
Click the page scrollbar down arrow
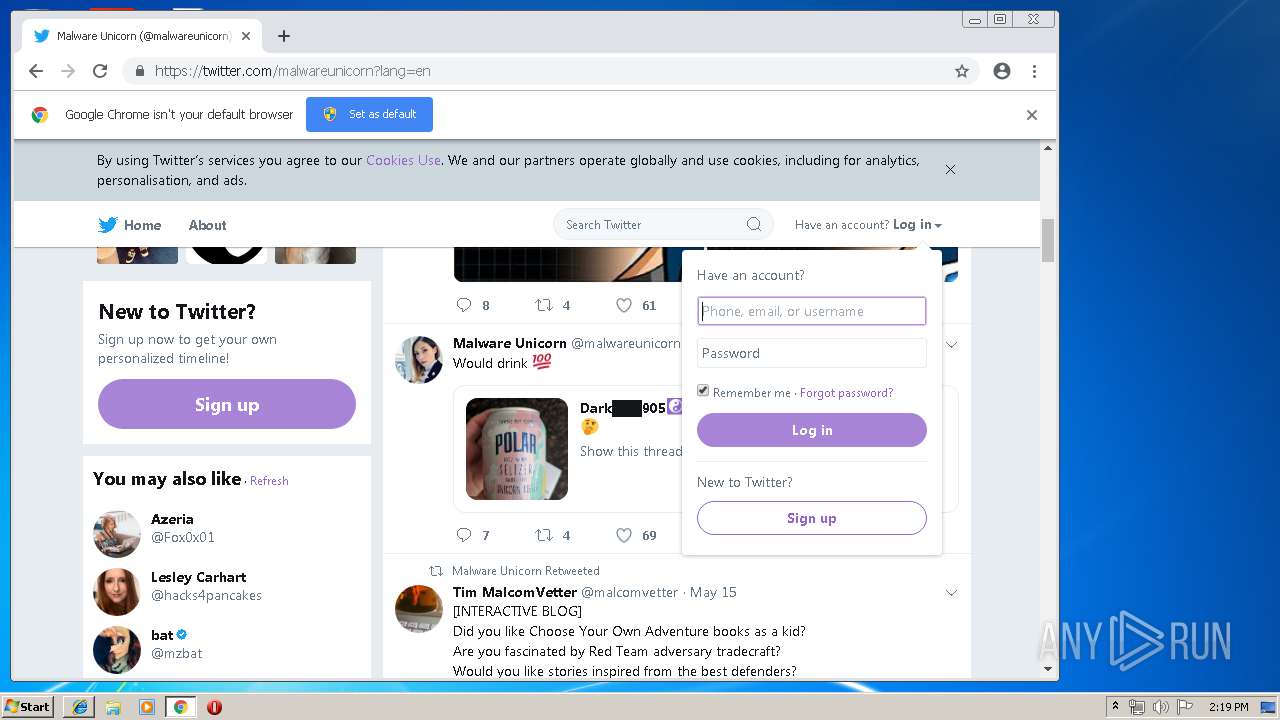tap(1048, 669)
